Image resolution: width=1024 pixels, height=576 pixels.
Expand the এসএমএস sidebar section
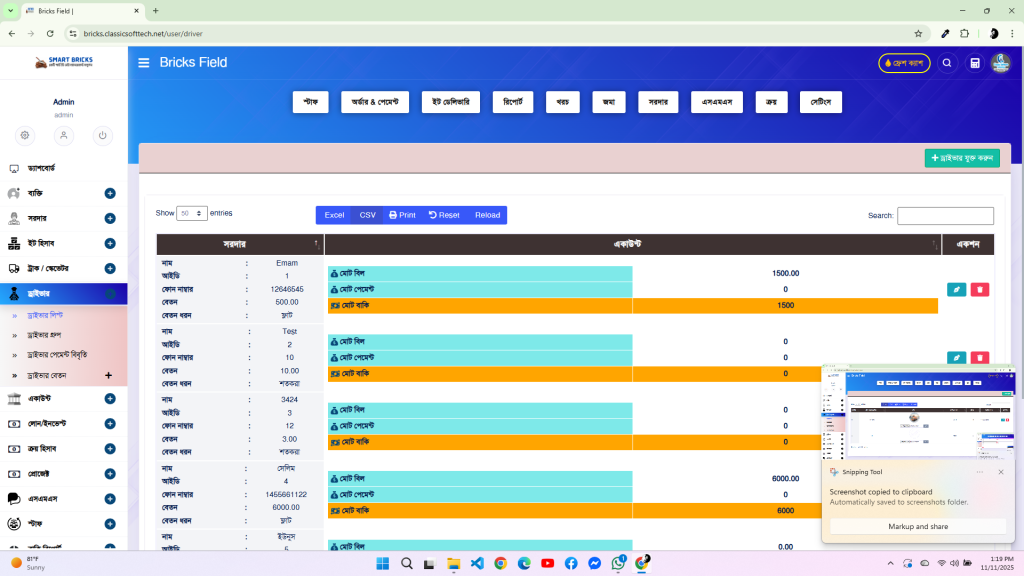point(110,498)
